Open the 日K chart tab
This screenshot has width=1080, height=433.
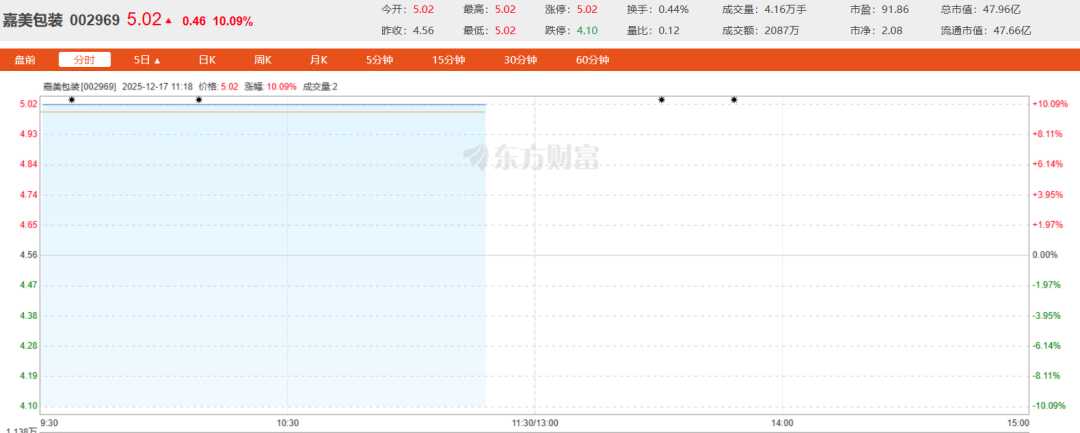tap(207, 60)
